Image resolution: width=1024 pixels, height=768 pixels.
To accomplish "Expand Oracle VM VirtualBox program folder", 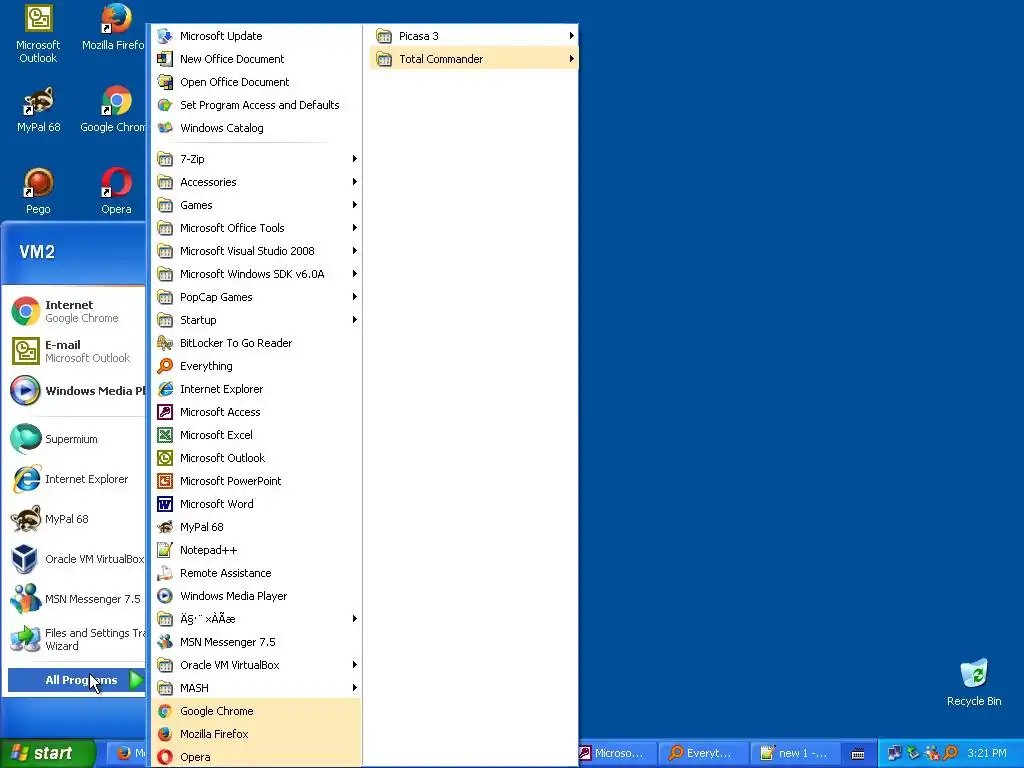I will pos(256,665).
